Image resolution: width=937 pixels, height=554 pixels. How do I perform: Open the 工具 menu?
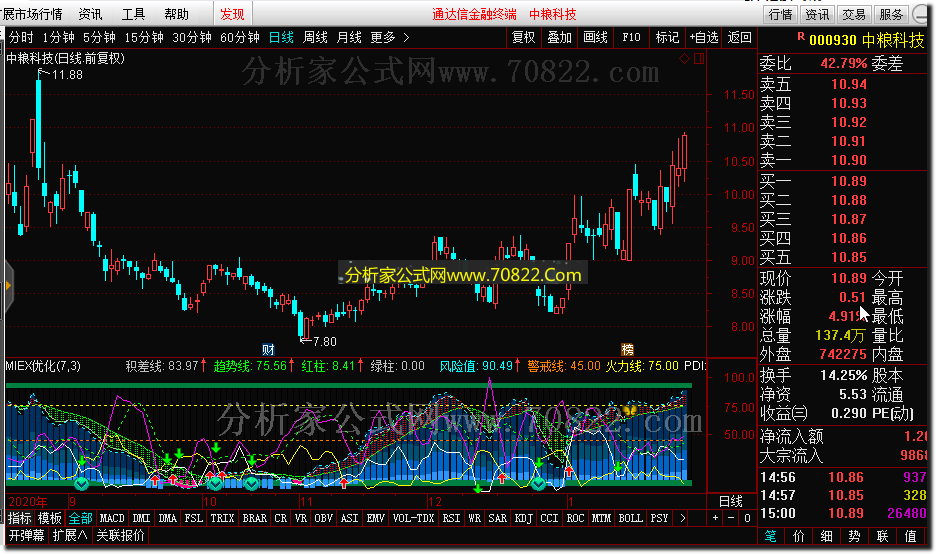coord(133,14)
